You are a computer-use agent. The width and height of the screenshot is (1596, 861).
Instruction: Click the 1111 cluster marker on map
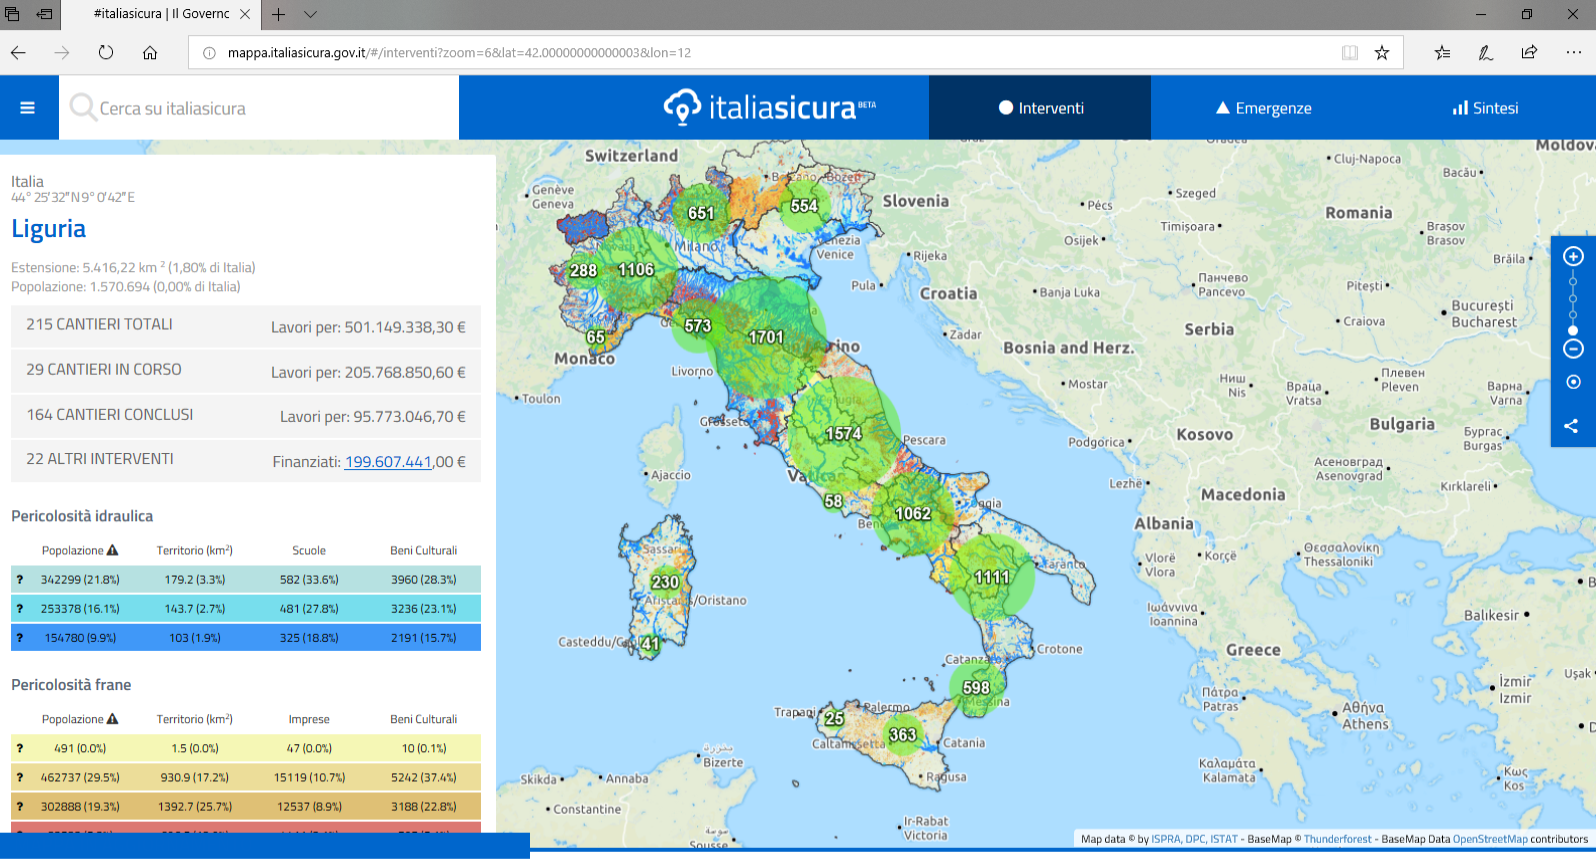point(992,577)
